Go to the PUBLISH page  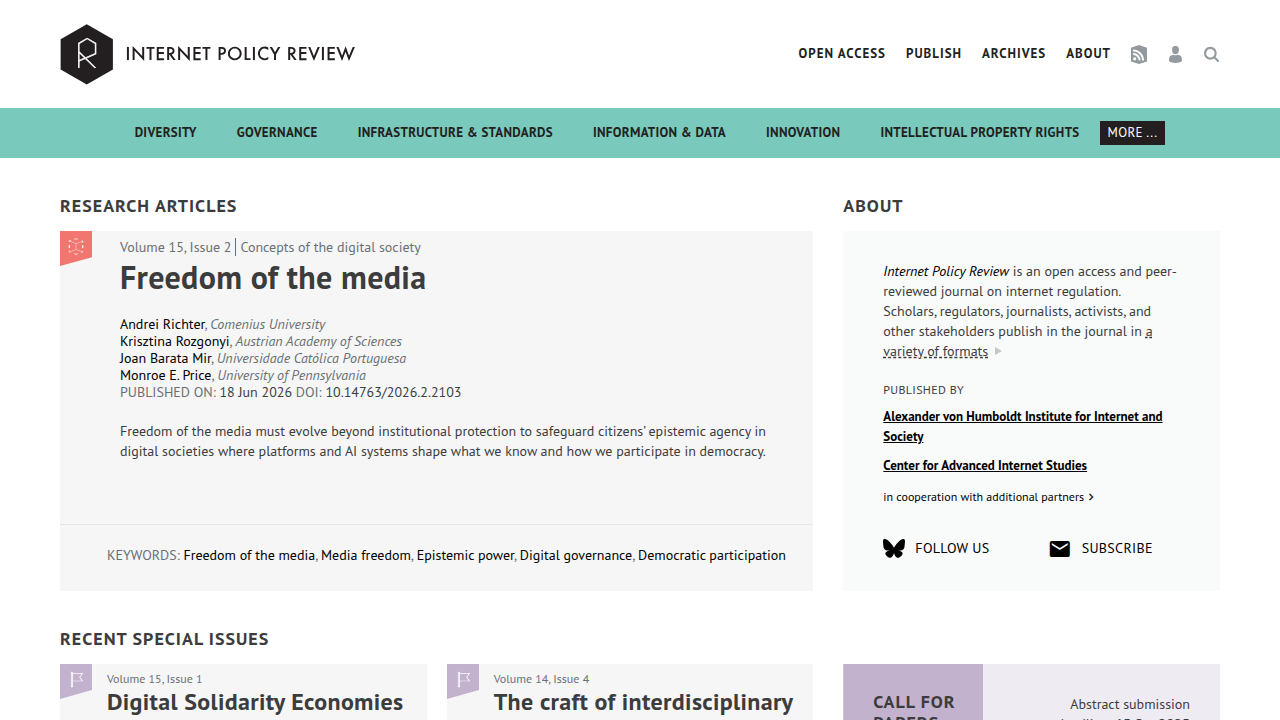[x=934, y=53]
